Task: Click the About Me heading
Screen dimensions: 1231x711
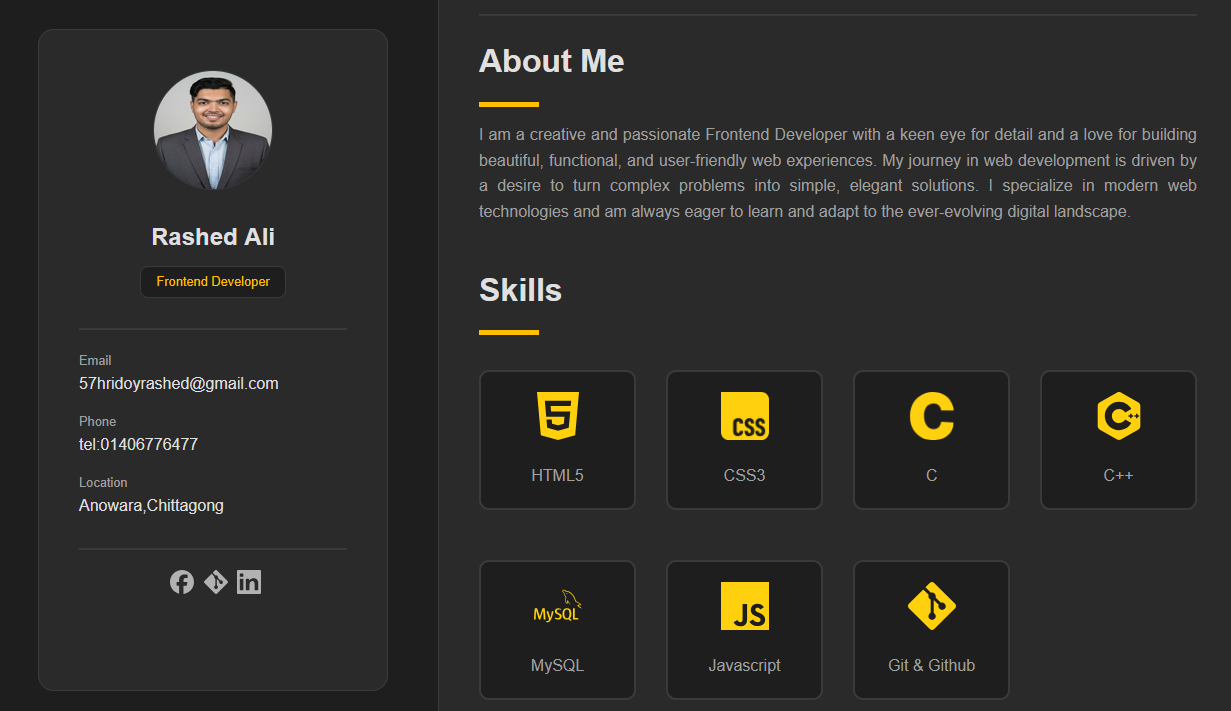Action: click(551, 62)
